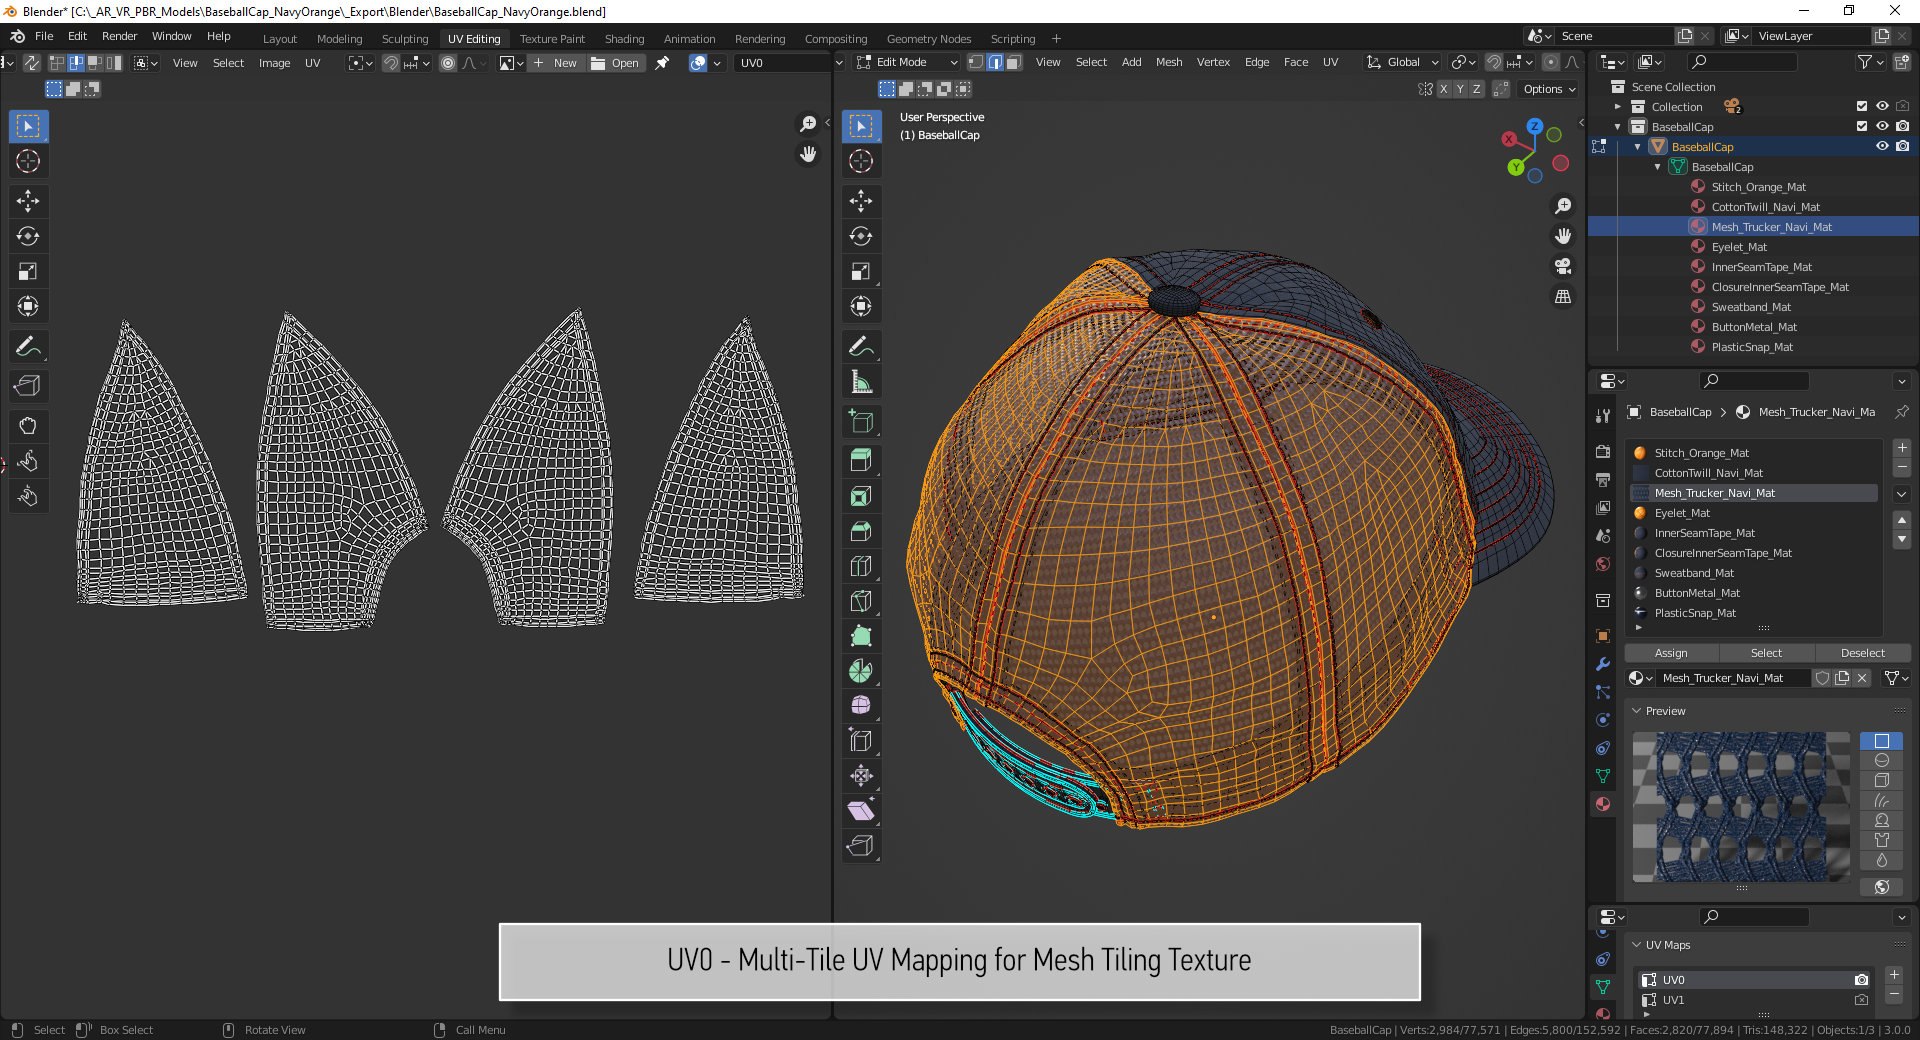The image size is (1920, 1040).
Task: Select the Extrude Region tool
Action: (861, 461)
